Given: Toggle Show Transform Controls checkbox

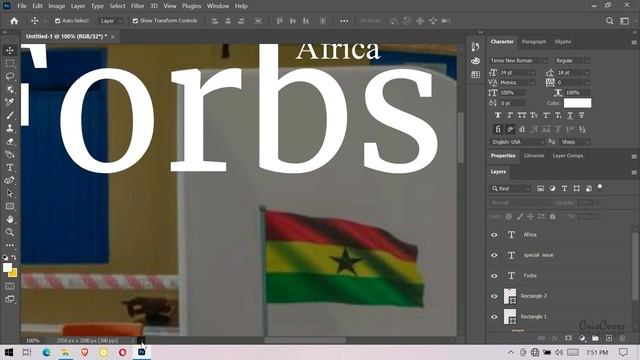Looking at the screenshot, I should click(x=135, y=21).
